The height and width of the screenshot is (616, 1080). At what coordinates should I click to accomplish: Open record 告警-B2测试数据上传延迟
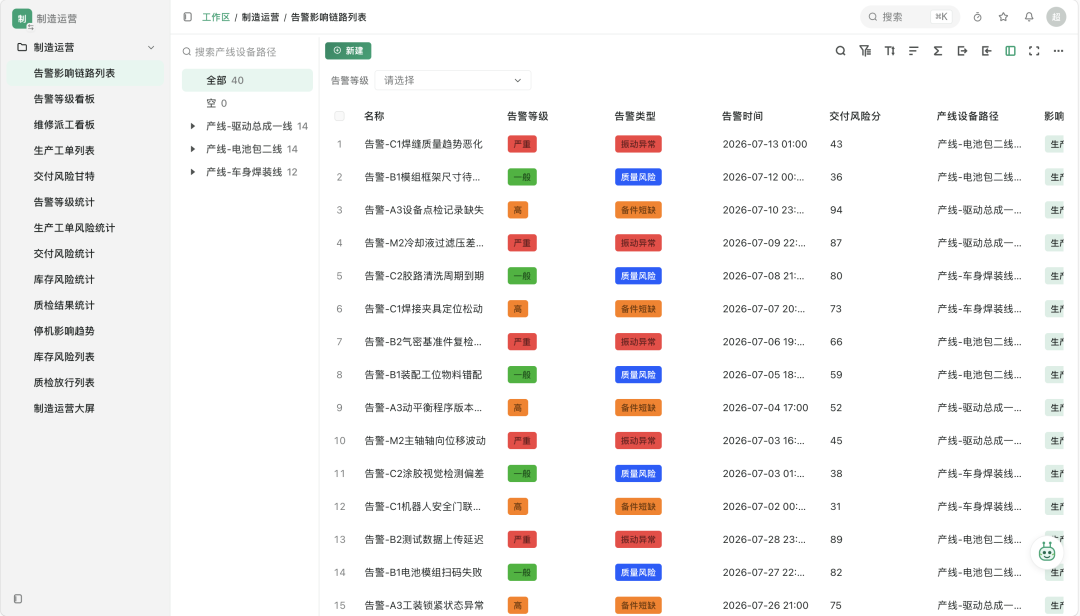pyautogui.click(x=424, y=540)
